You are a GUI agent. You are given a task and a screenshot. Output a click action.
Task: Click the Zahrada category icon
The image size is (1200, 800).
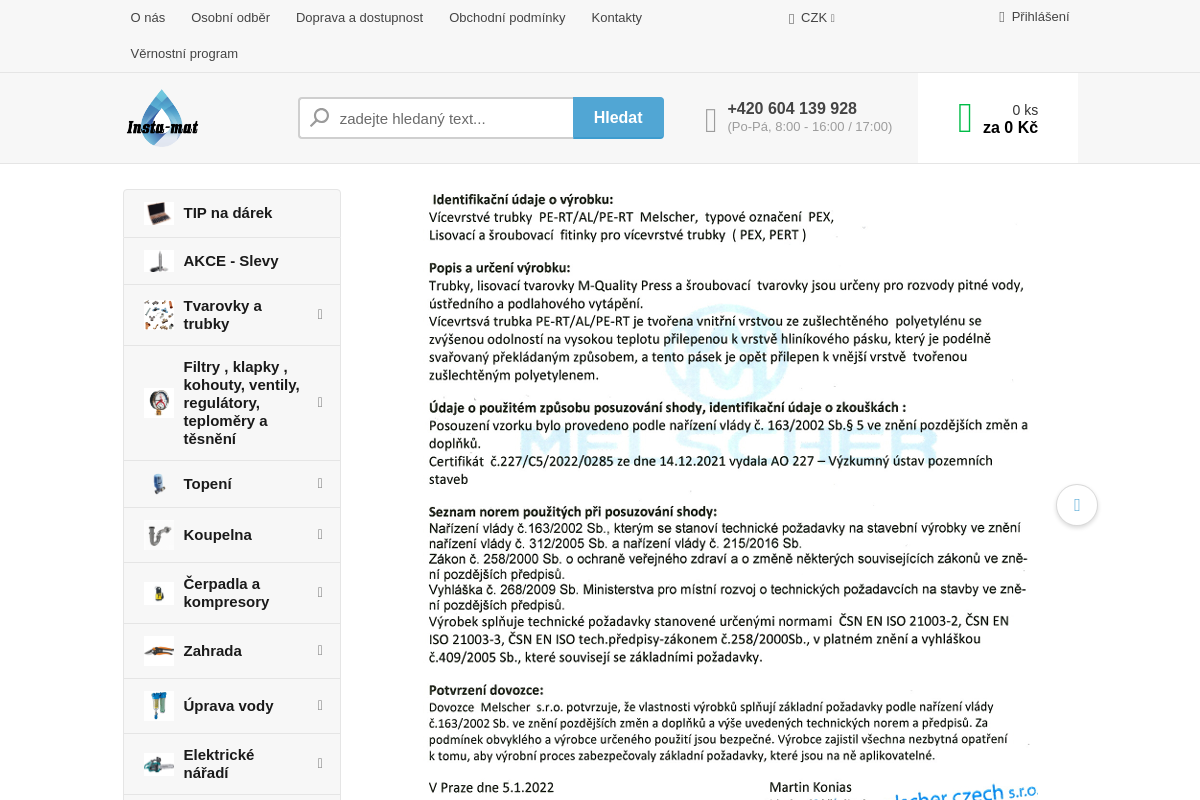point(158,651)
